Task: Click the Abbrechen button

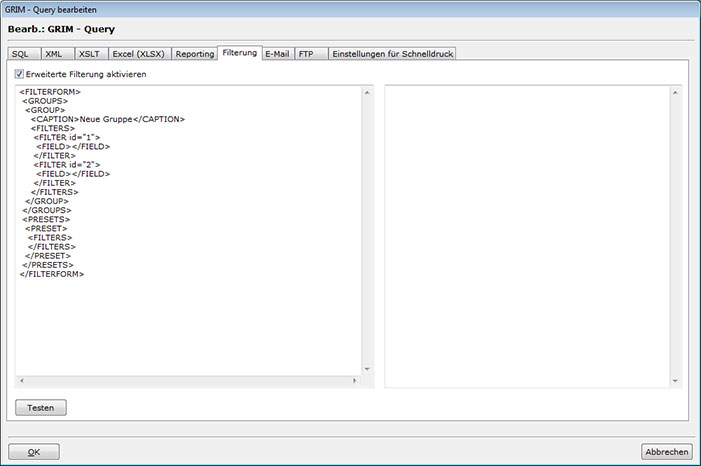Action: click(666, 452)
